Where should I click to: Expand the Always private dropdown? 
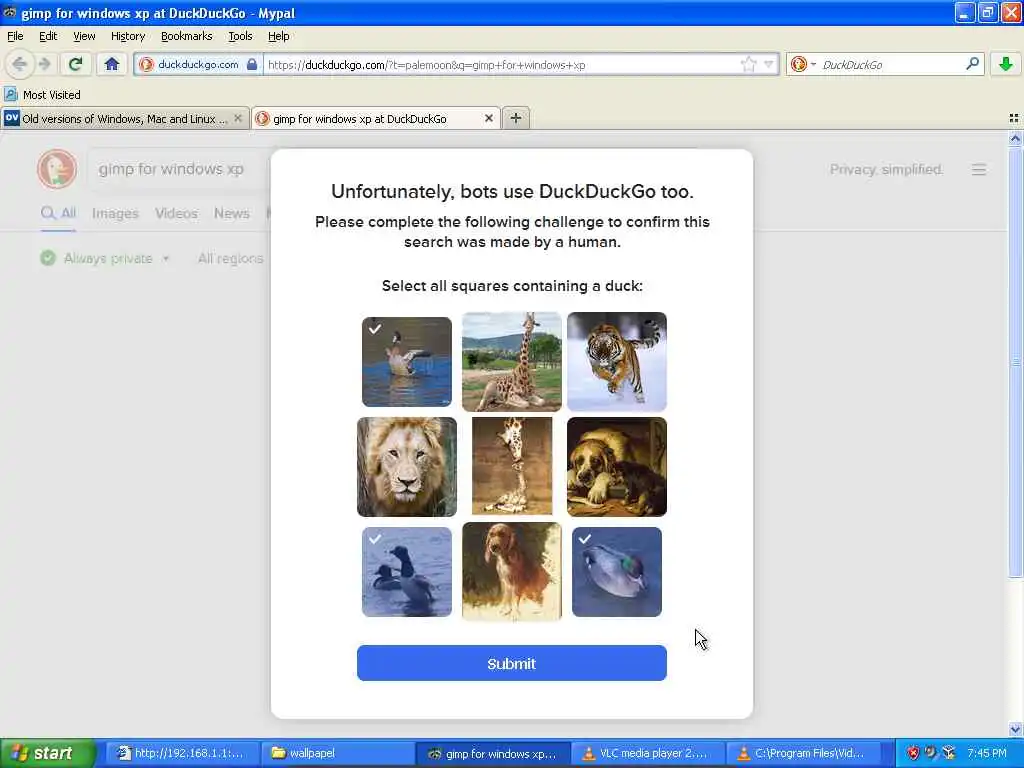(x=104, y=259)
